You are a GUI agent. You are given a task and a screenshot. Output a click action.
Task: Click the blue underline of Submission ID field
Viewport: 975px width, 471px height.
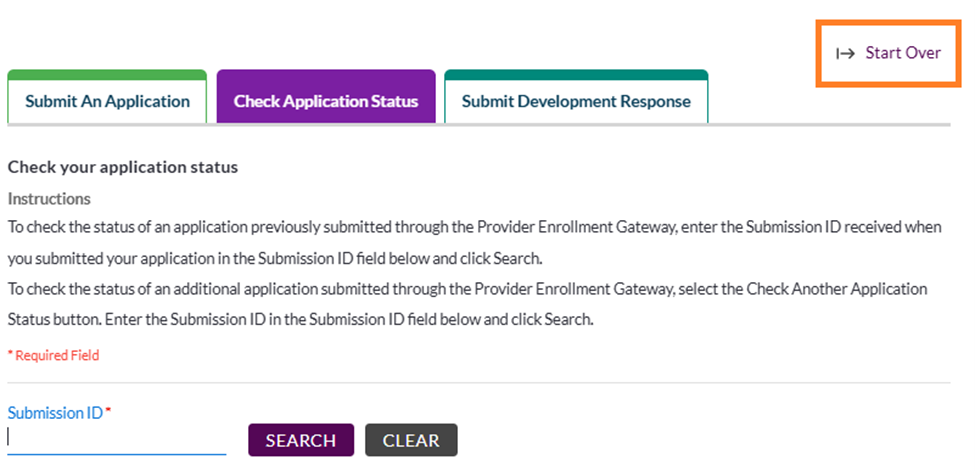click(117, 454)
